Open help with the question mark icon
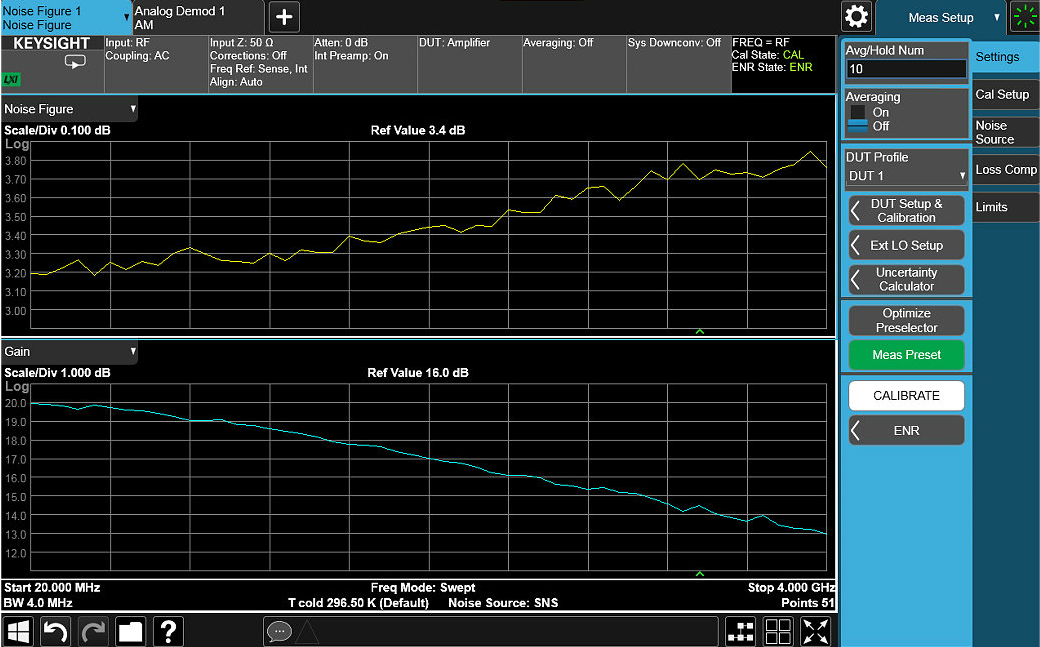Viewport: 1040px width, 647px height. (169, 631)
